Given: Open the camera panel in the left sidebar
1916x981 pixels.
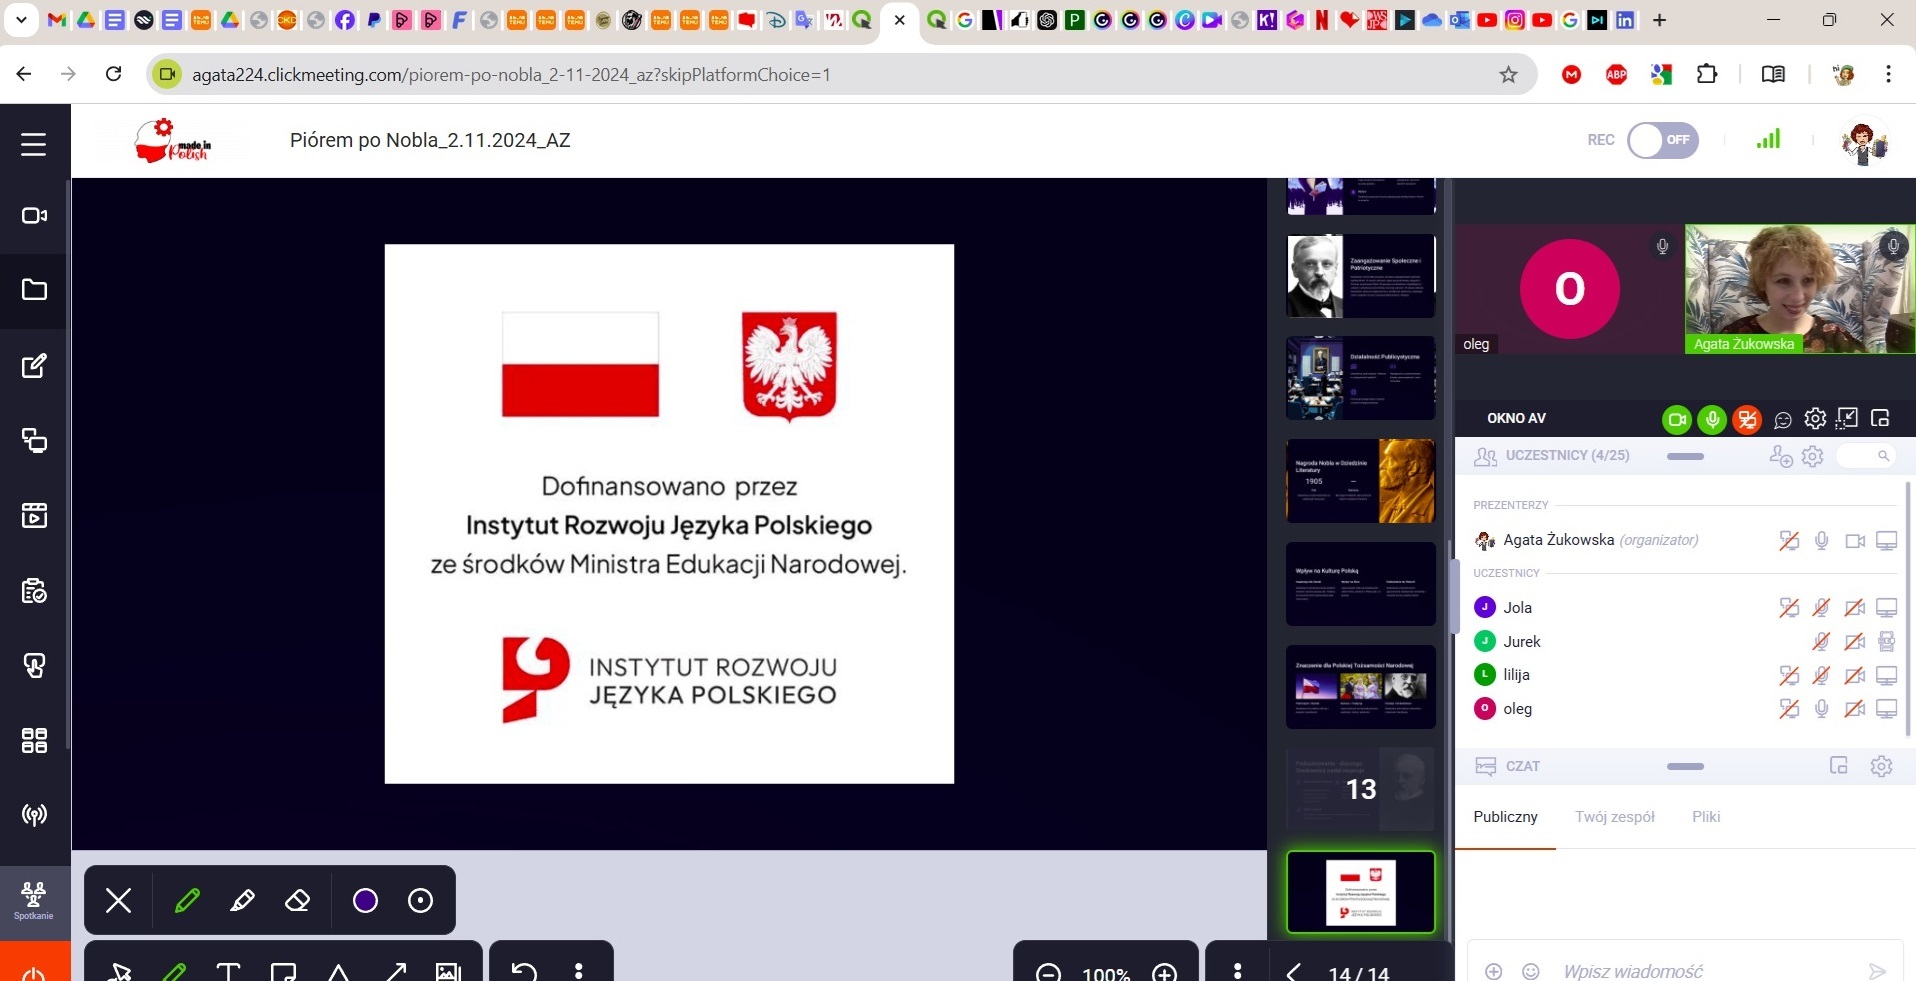Looking at the screenshot, I should (x=34, y=215).
